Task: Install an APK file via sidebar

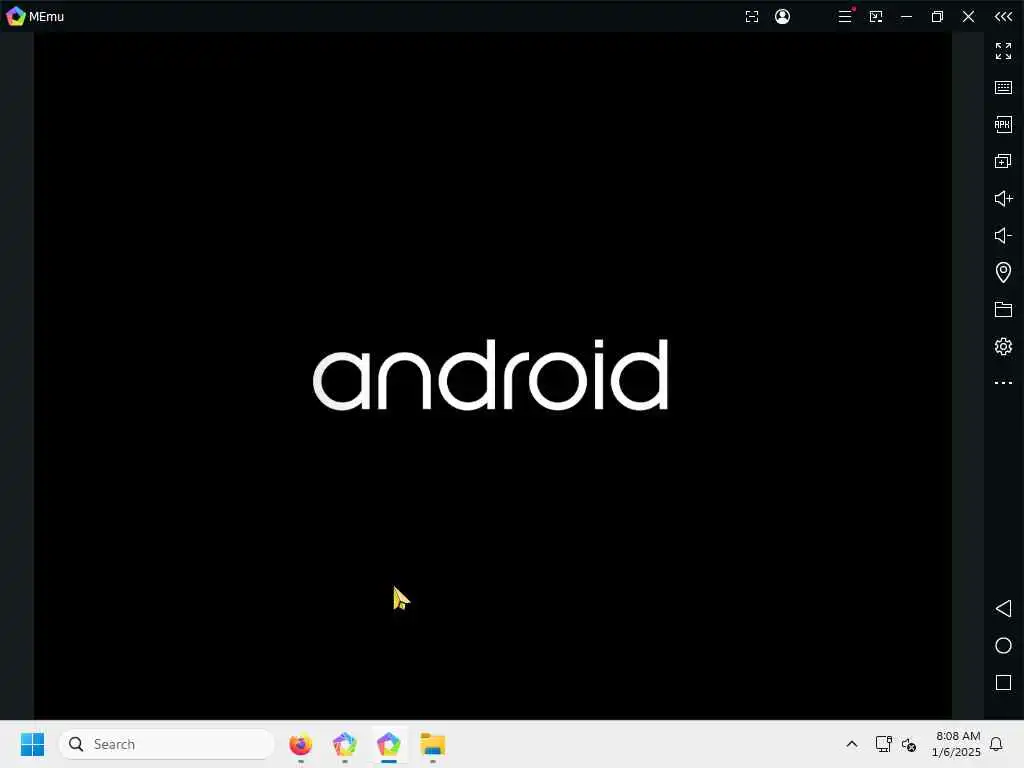Action: (x=1003, y=124)
